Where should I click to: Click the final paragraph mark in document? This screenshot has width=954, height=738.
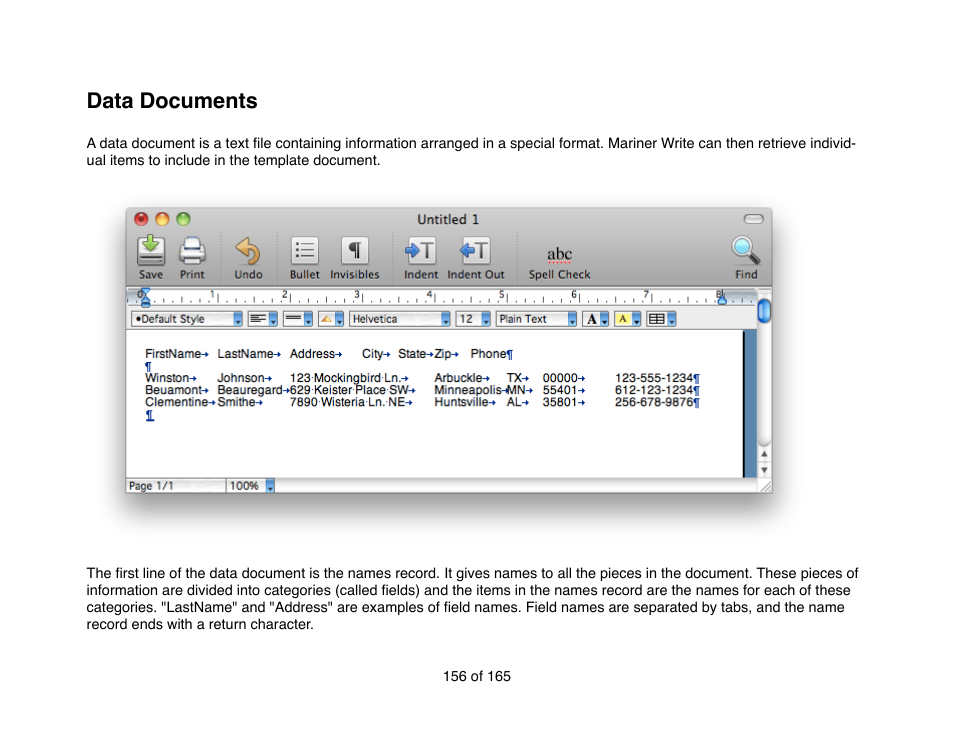coord(150,416)
